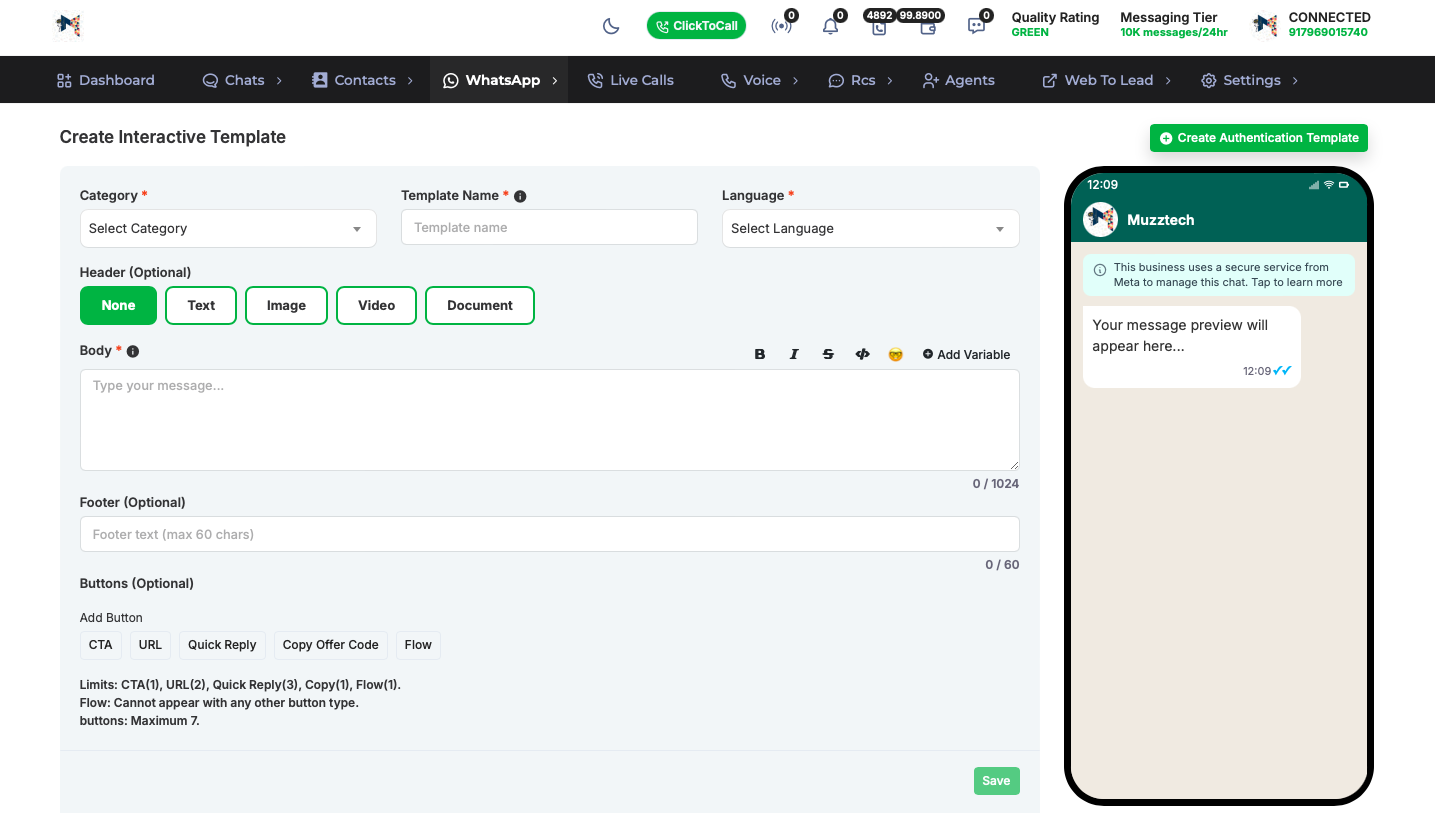Enable the Video header option
The image size is (1435, 813).
point(376,305)
